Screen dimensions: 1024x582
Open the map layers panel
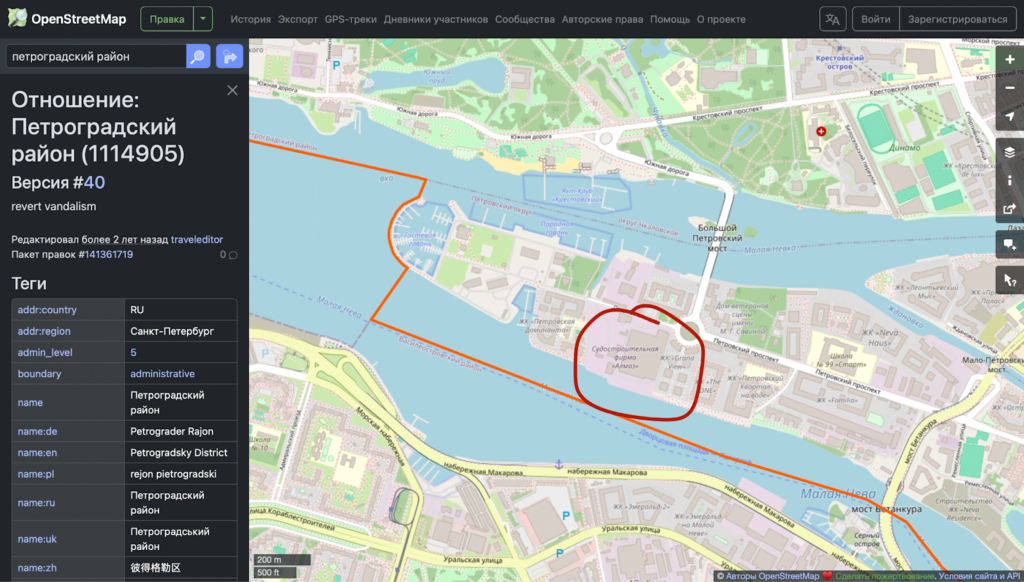click(x=1010, y=152)
